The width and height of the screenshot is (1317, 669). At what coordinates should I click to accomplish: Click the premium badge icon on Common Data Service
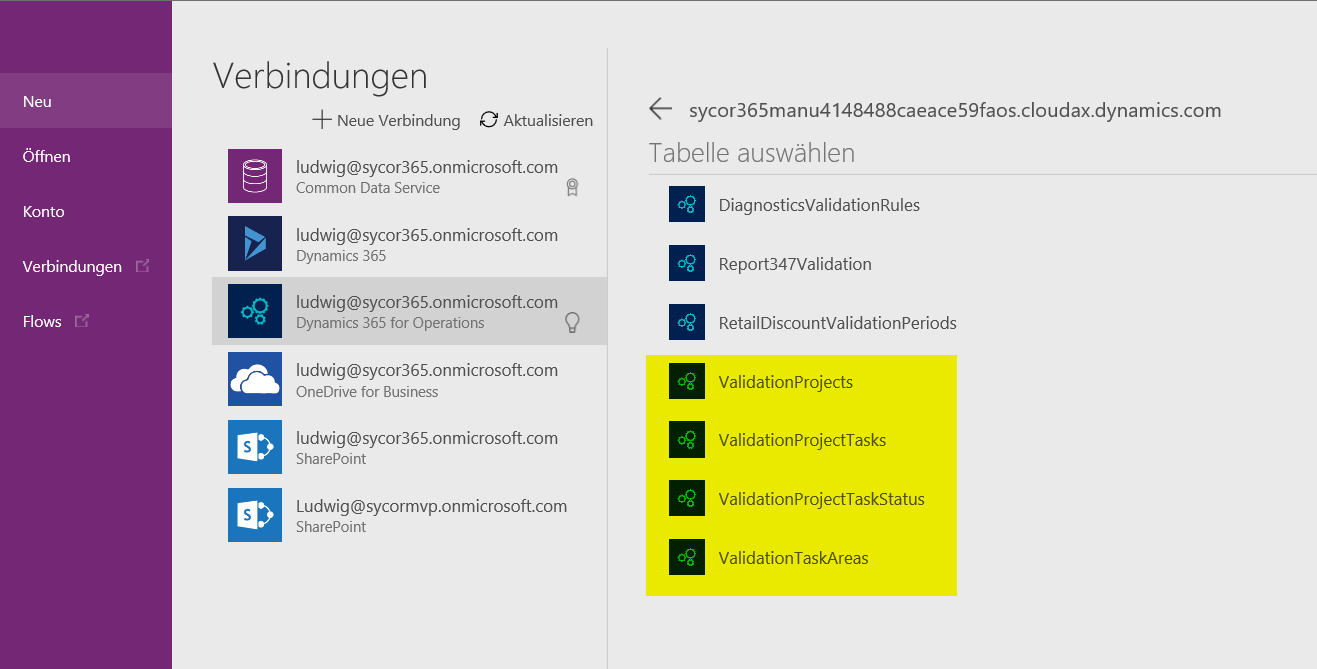(572, 187)
